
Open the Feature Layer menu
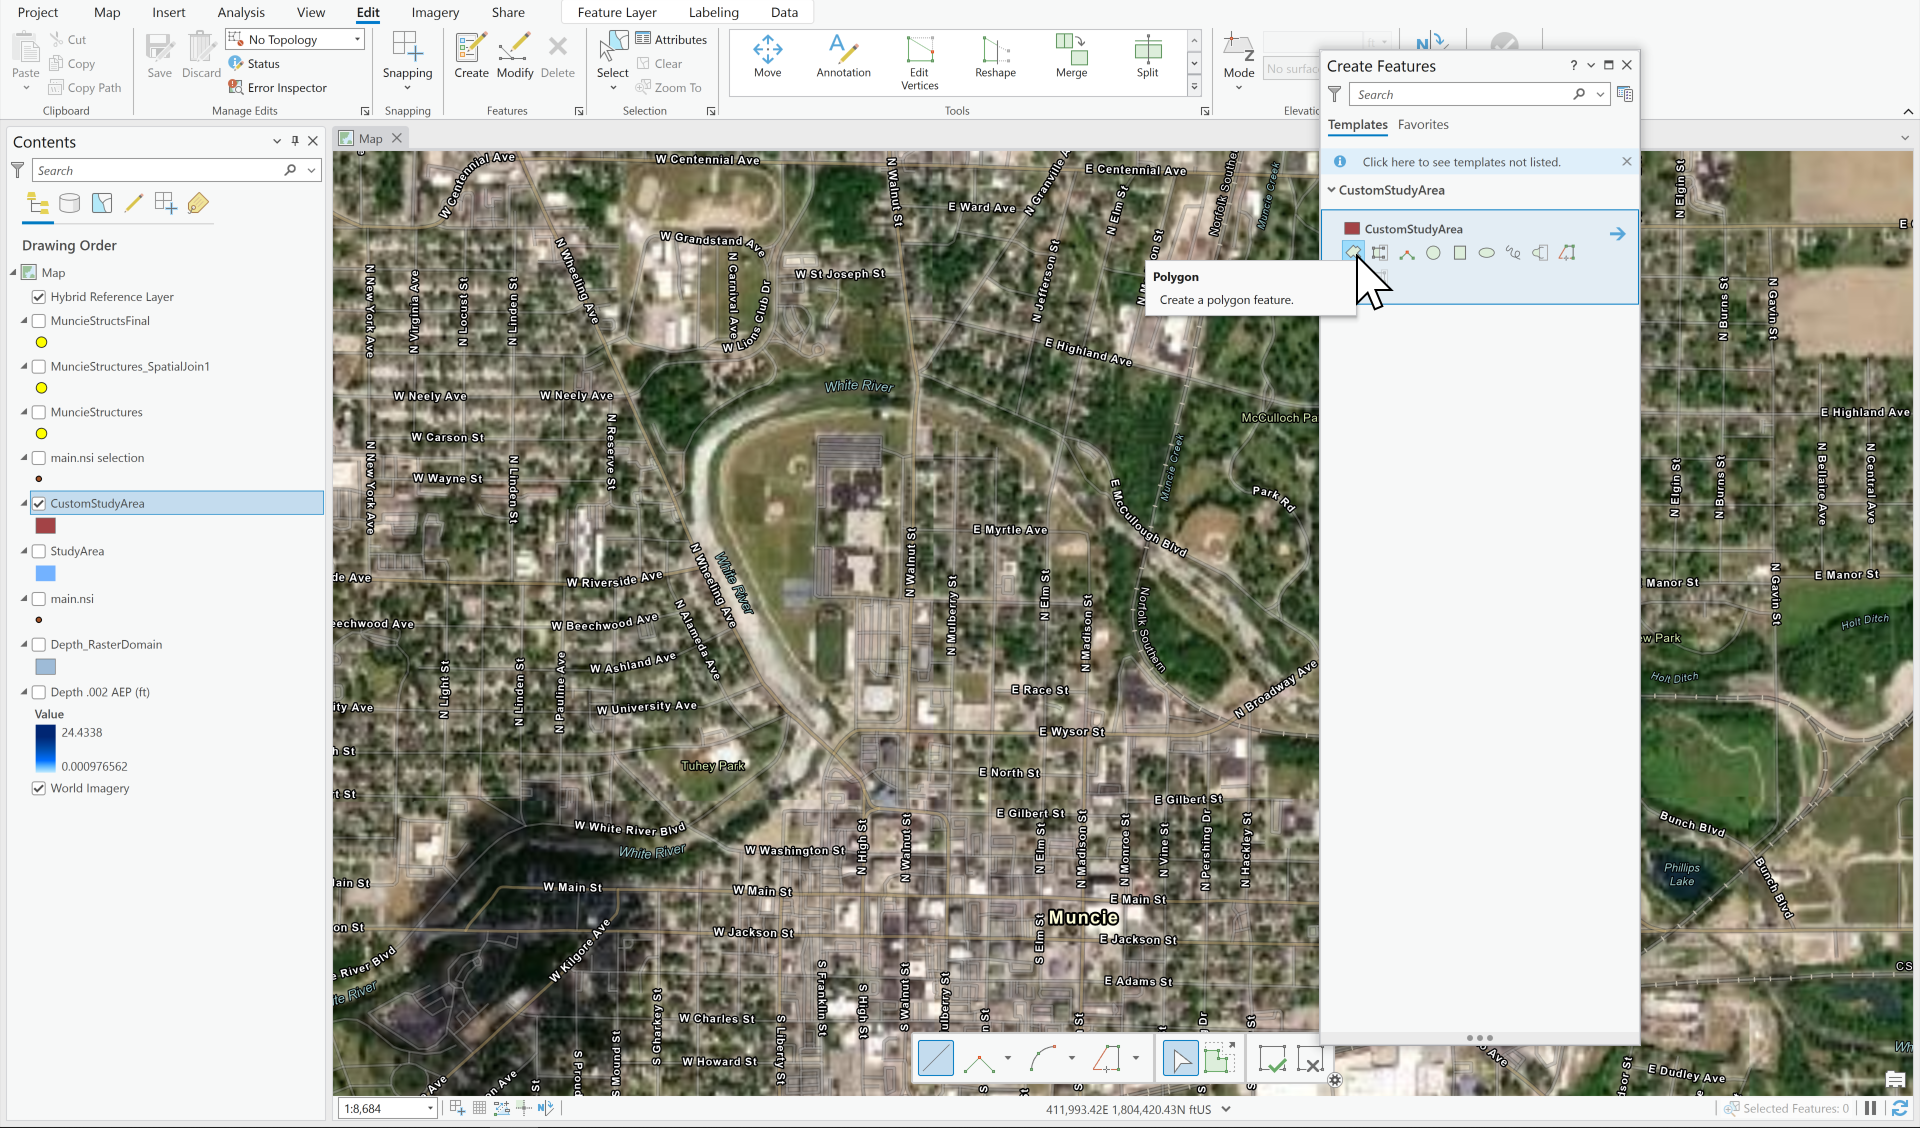616,12
